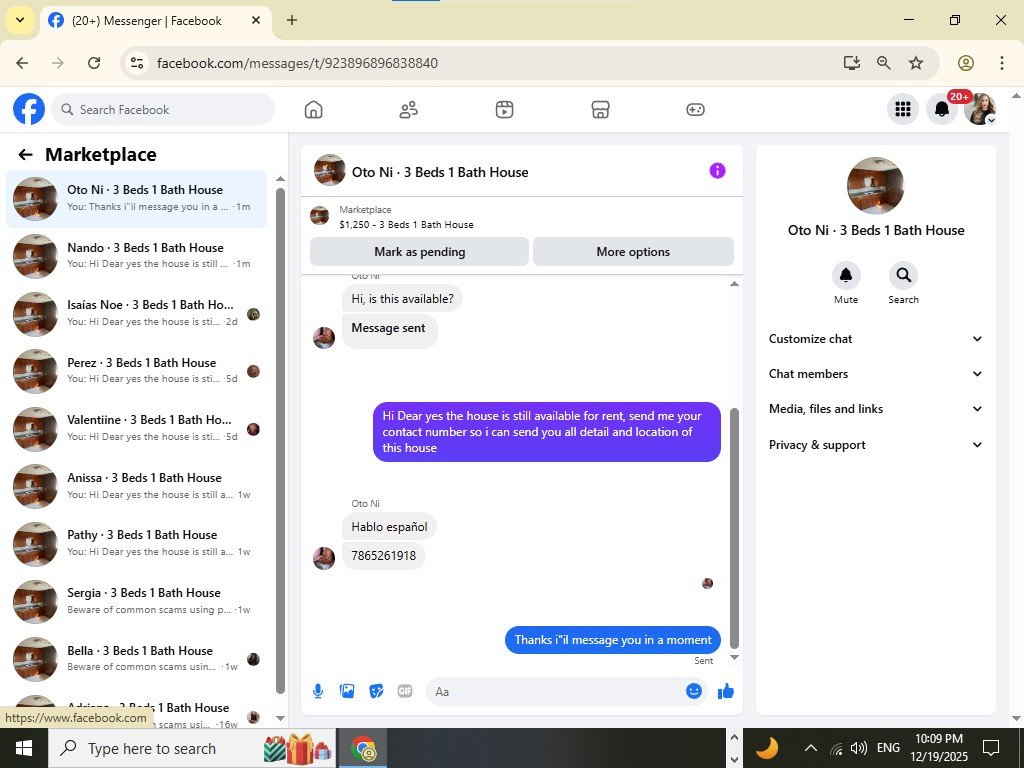Open Nando conversation in list

click(x=136, y=256)
